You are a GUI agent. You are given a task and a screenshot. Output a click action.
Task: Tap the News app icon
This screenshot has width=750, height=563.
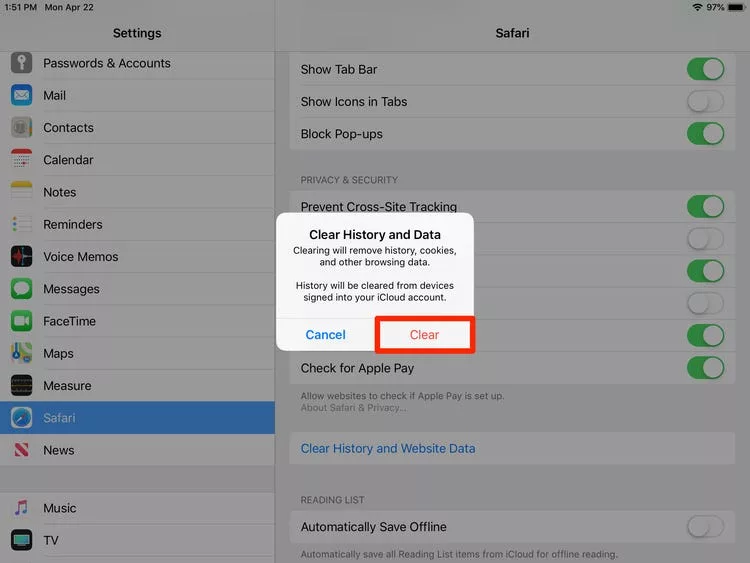[22, 450]
